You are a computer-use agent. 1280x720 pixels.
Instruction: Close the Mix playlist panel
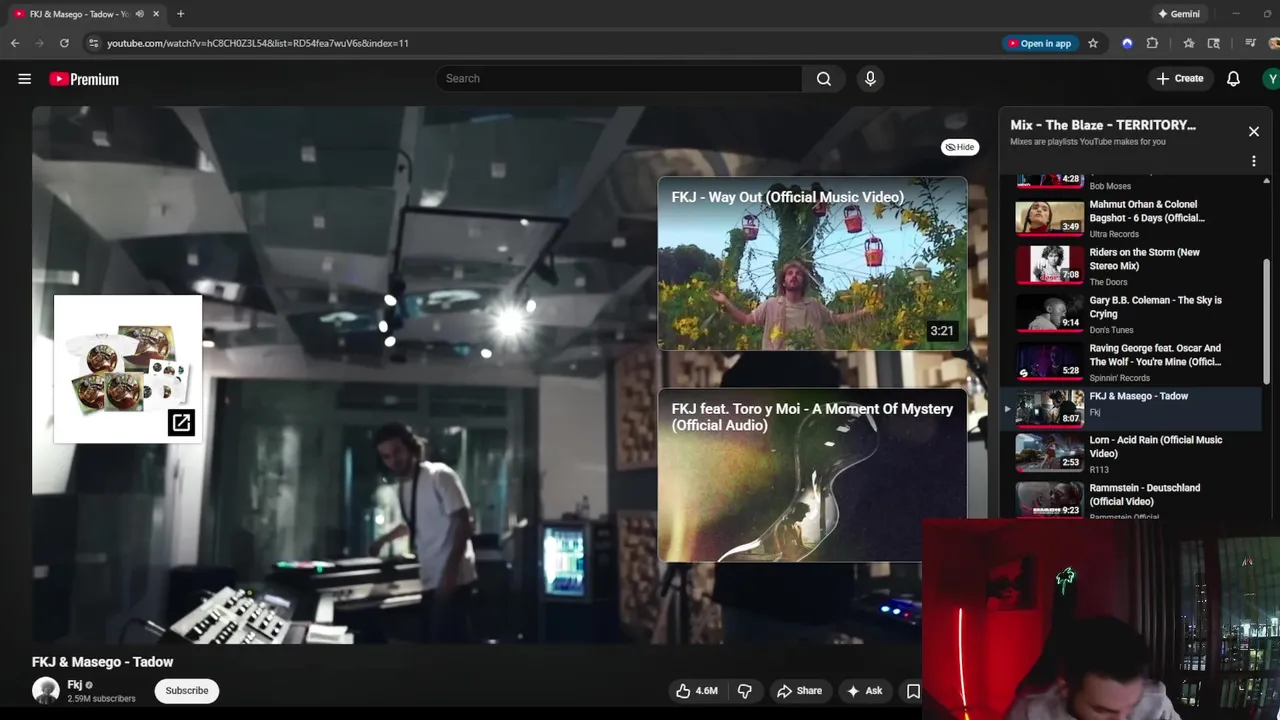(x=1253, y=131)
